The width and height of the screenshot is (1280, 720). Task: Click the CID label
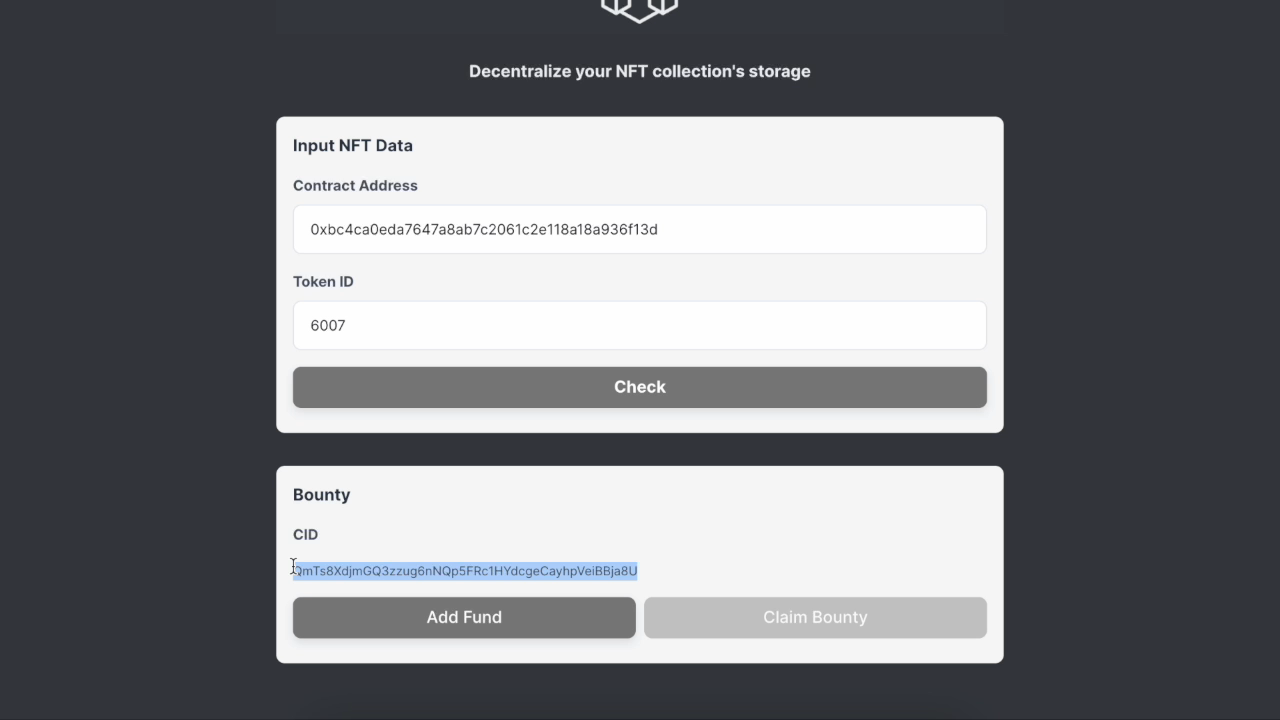(305, 535)
